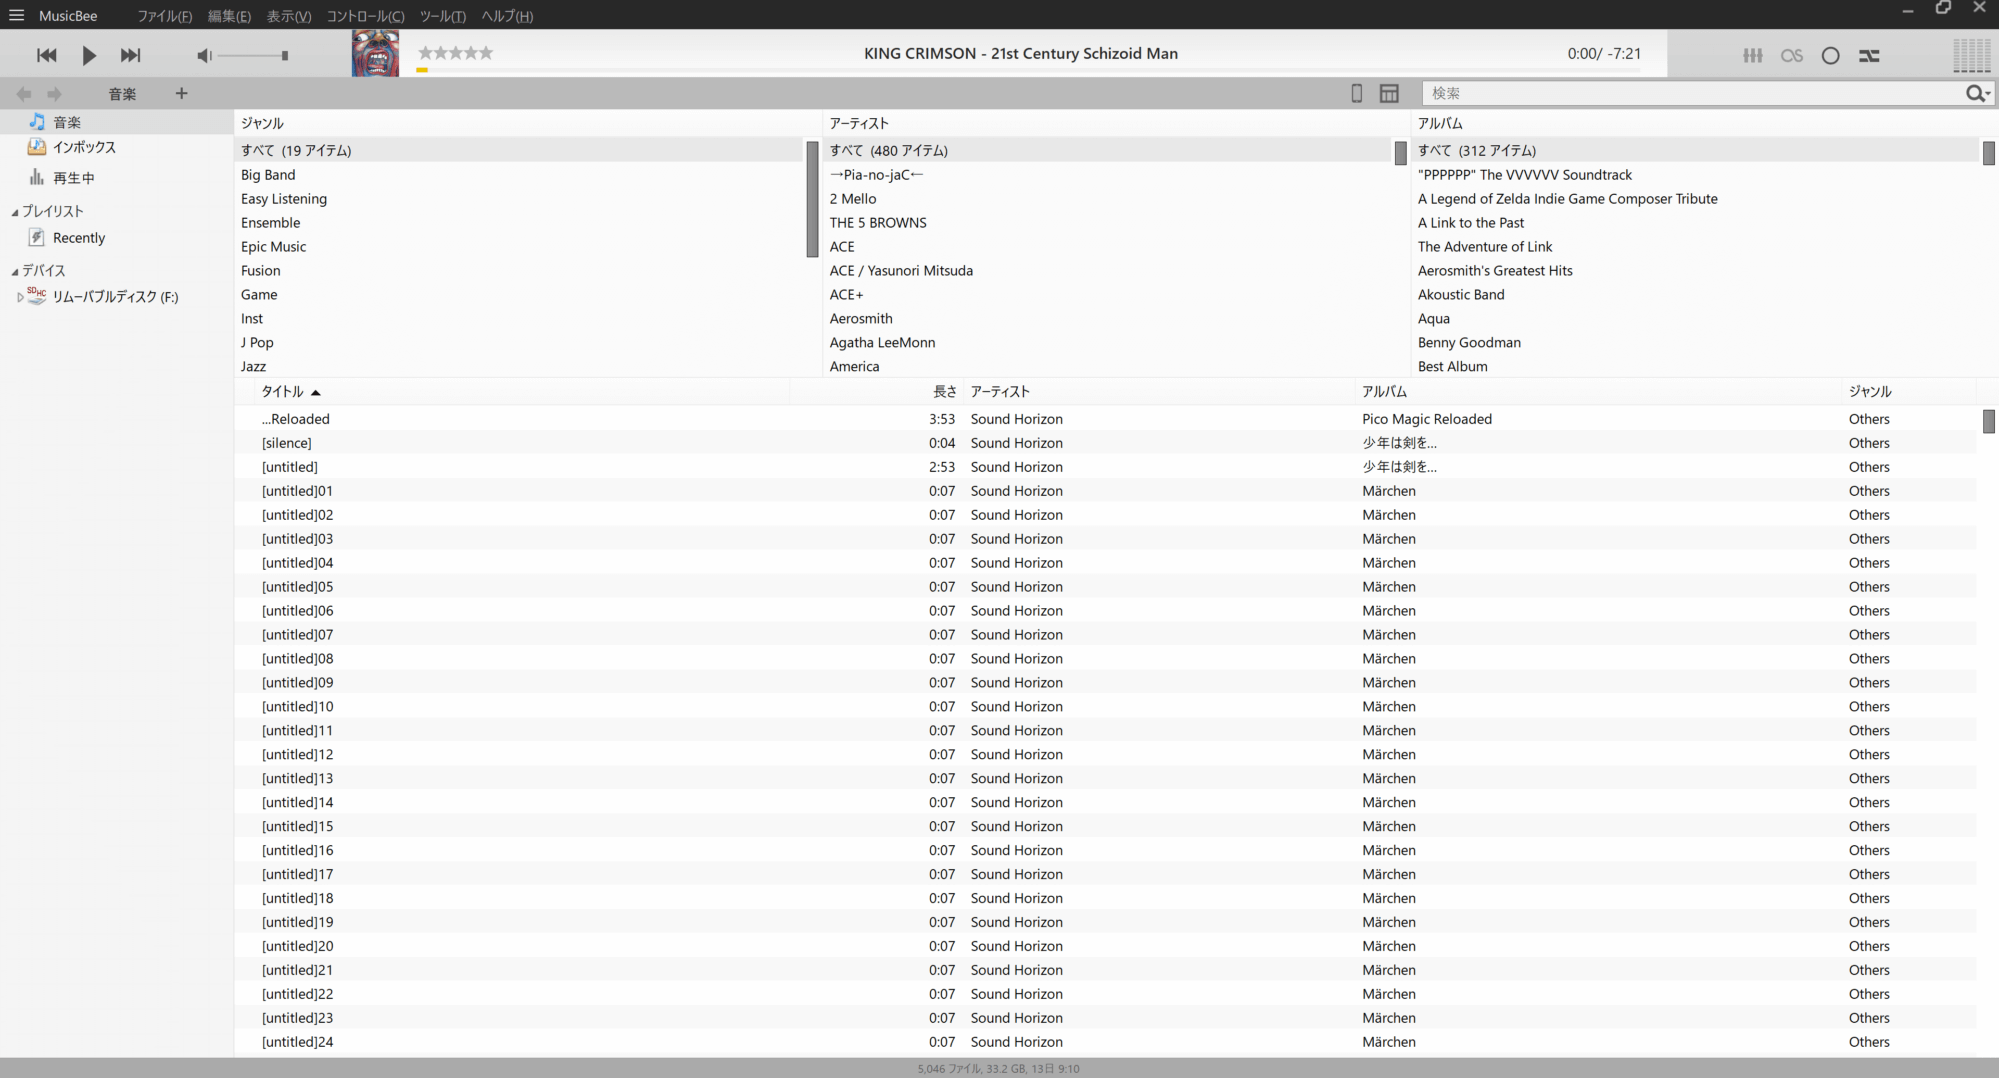1999x1078 pixels.
Task: Go forward with the right navigation arrow
Action: (x=55, y=94)
